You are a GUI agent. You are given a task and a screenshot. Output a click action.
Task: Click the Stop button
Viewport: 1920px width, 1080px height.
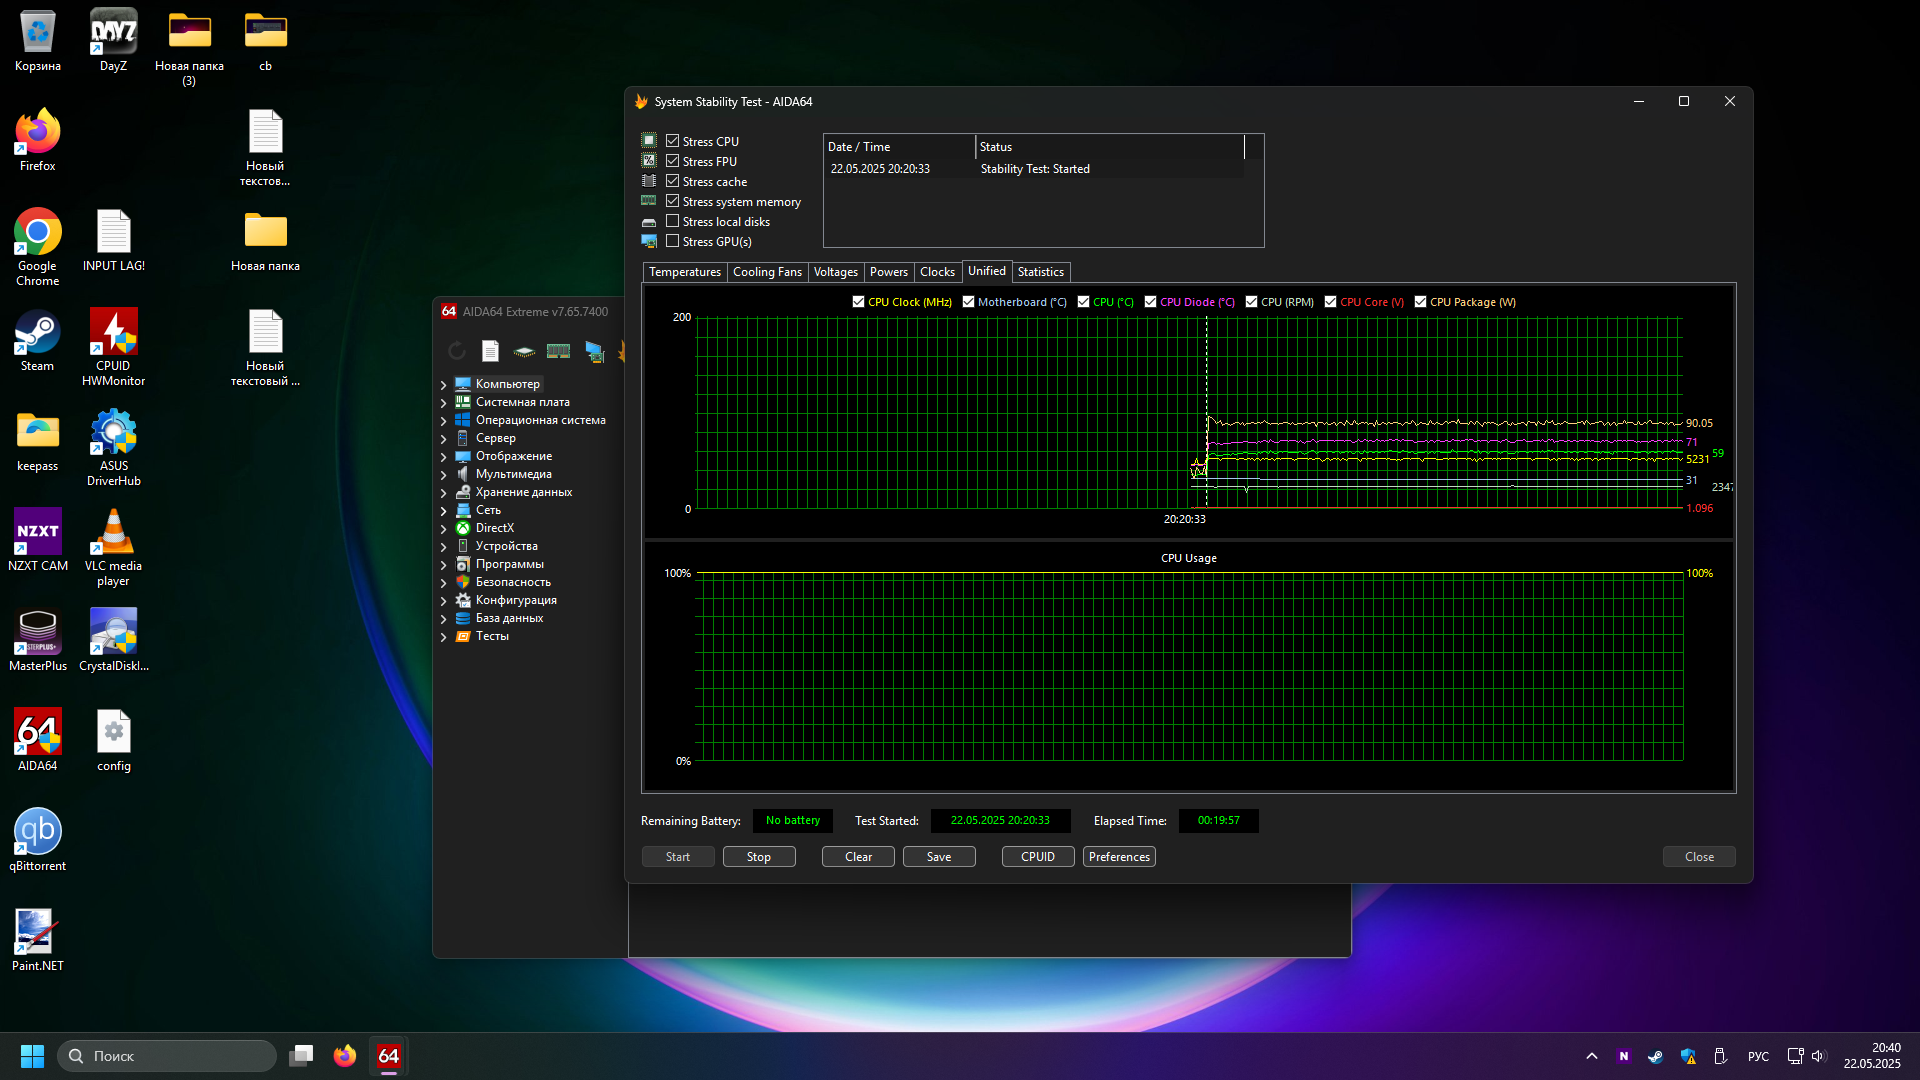[x=759, y=857]
